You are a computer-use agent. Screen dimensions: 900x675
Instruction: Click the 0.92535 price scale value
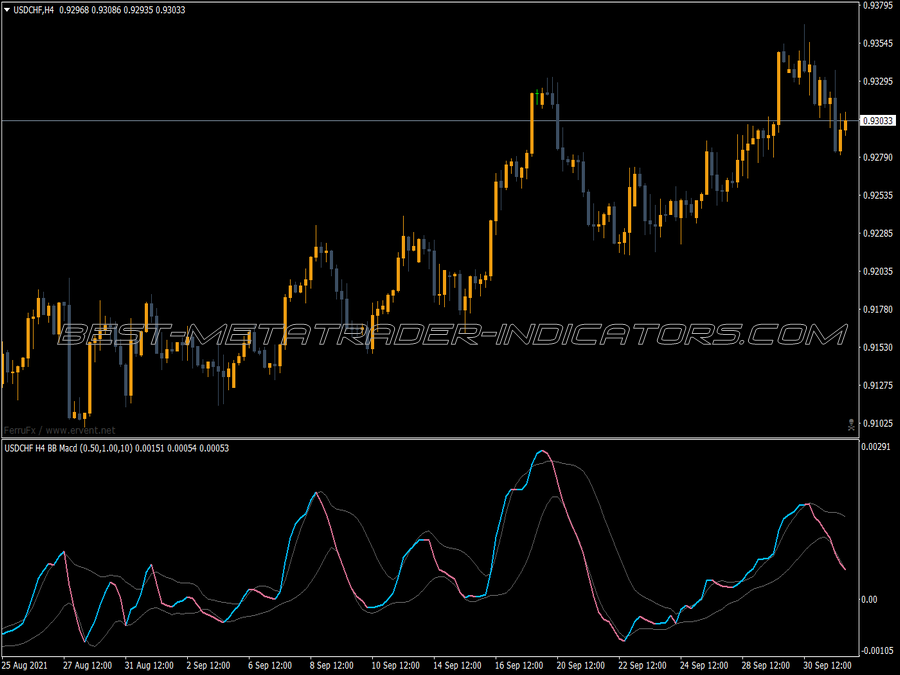pyautogui.click(x=878, y=196)
